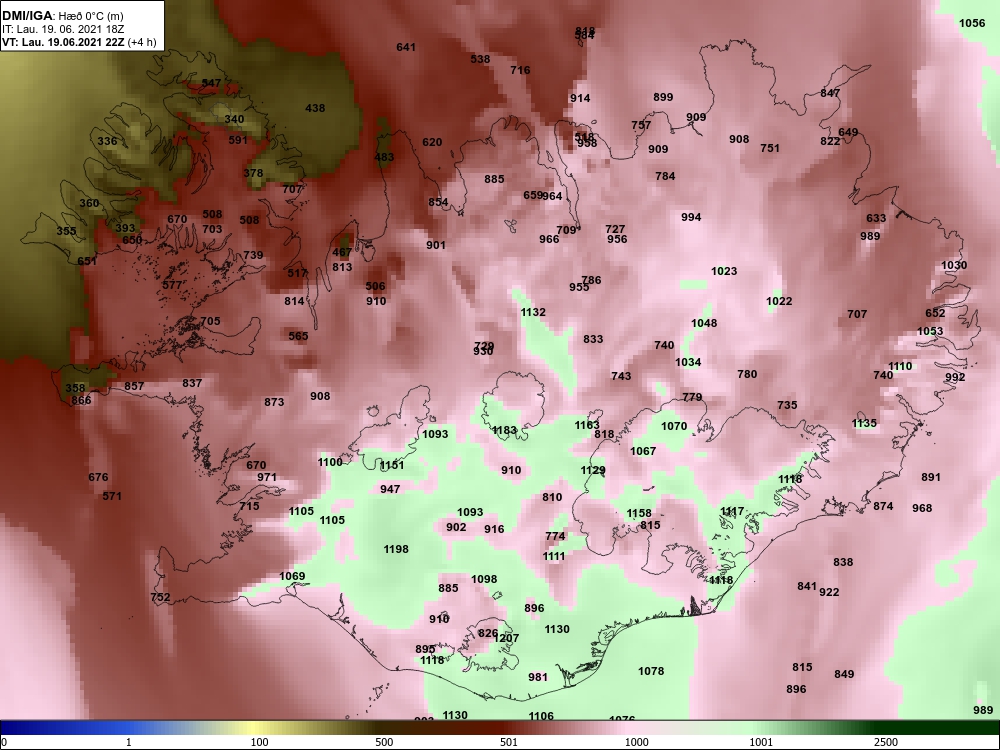This screenshot has width=1000, height=750.
Task: Pick the 676 value over the sea
Action: [98, 477]
